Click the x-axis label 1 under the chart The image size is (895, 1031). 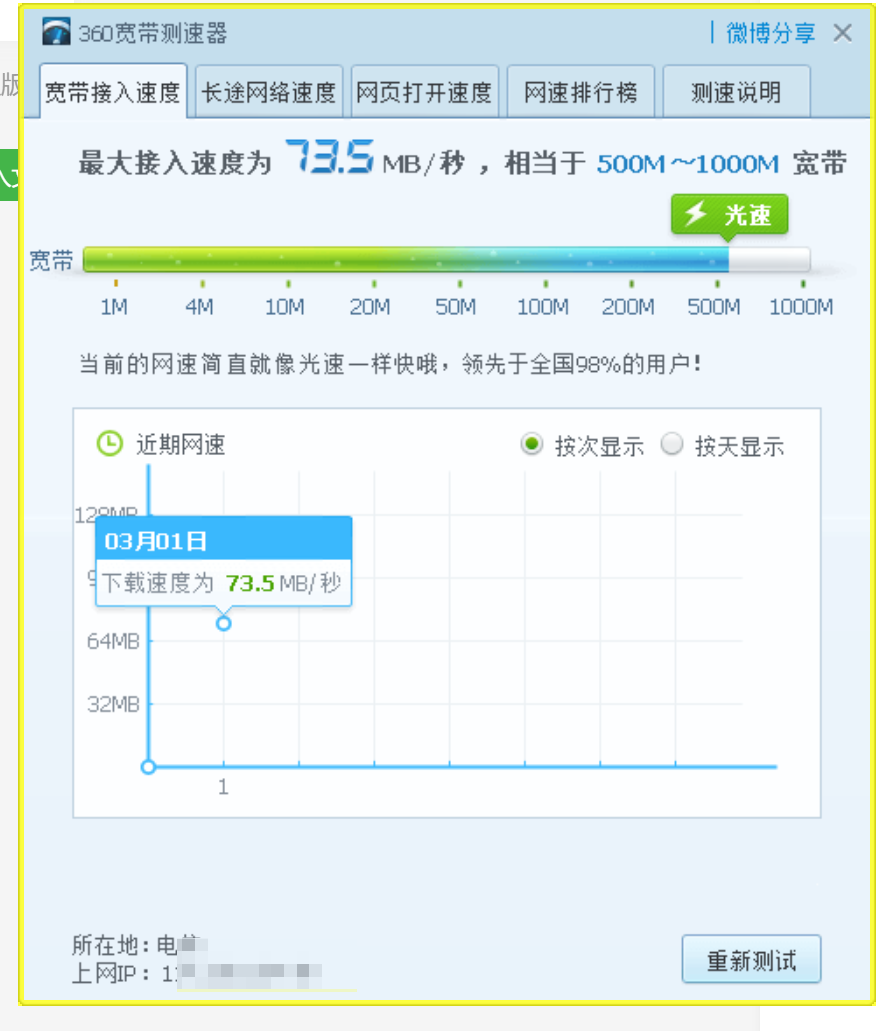pos(224,786)
